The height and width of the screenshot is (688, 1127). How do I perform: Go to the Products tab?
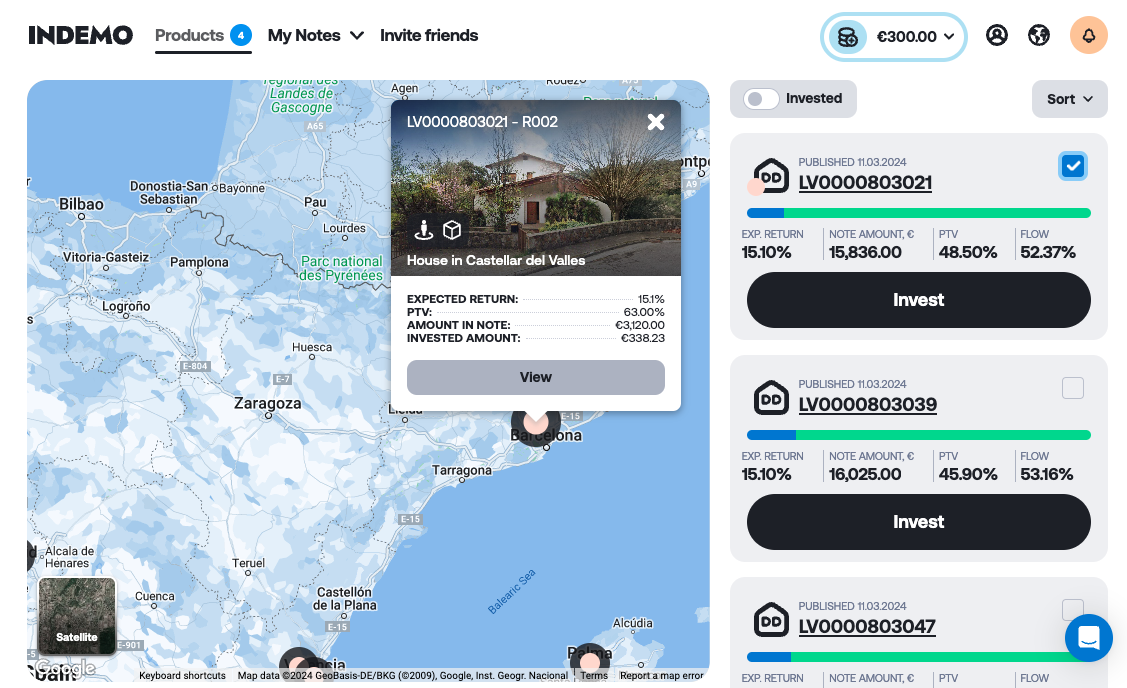pyautogui.click(x=190, y=36)
